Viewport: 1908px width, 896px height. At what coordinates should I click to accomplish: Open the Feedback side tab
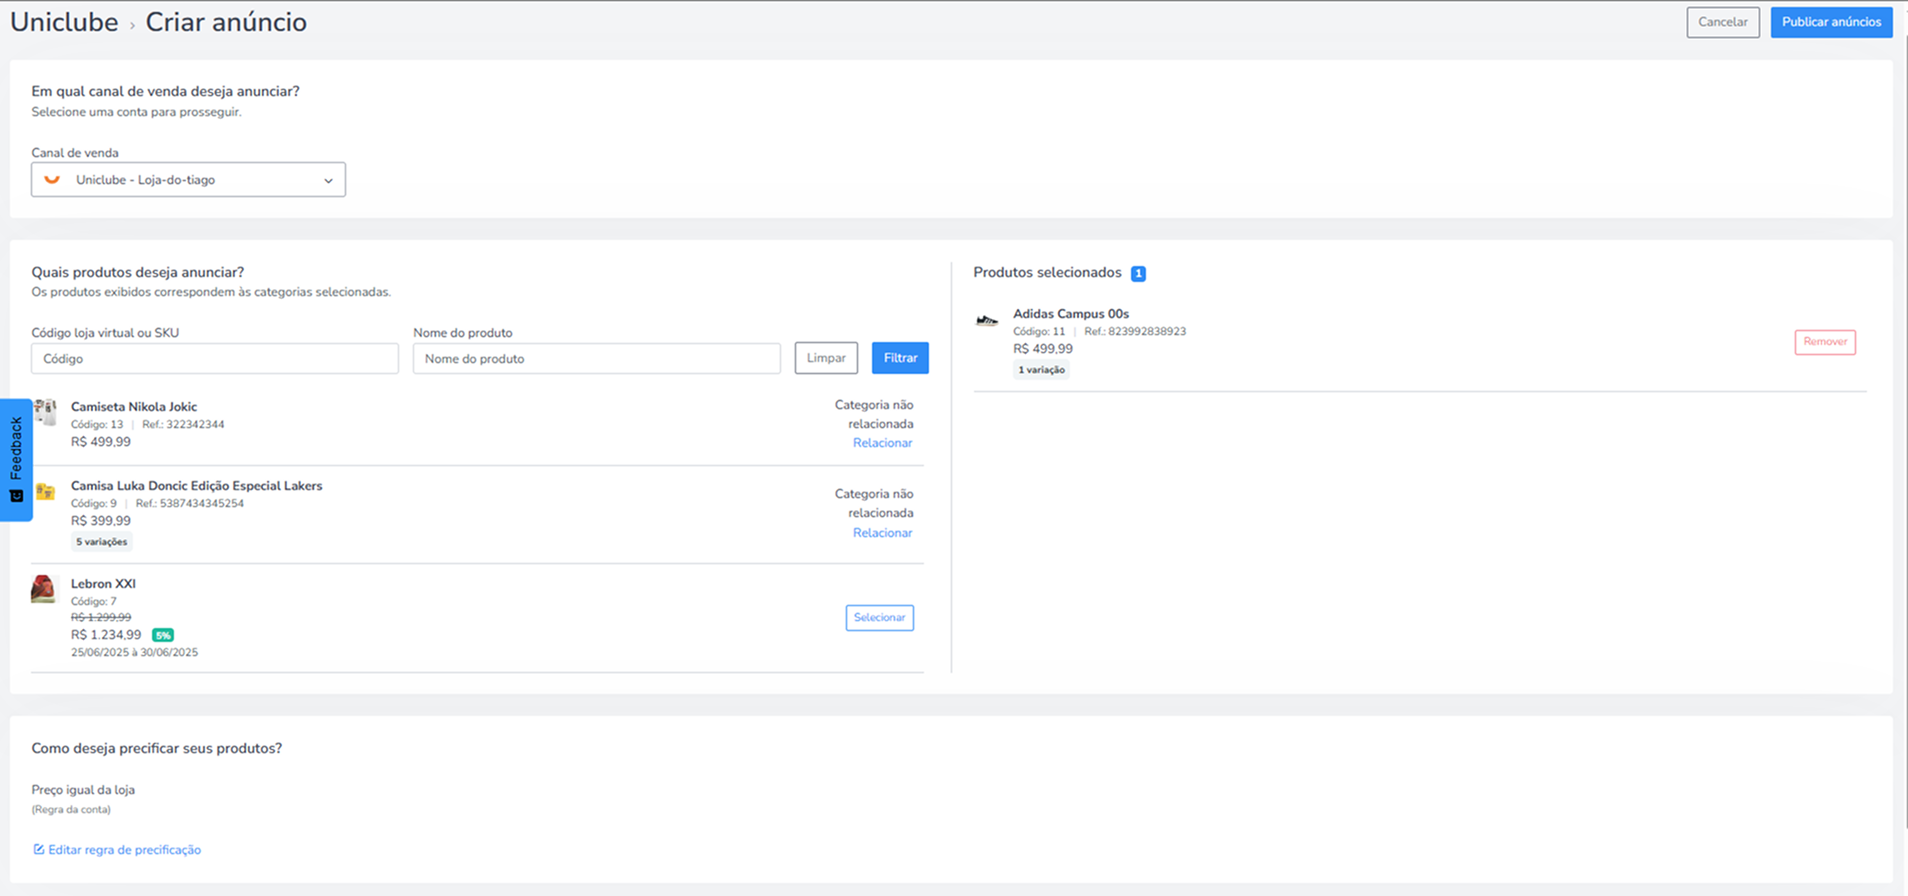(x=16, y=460)
